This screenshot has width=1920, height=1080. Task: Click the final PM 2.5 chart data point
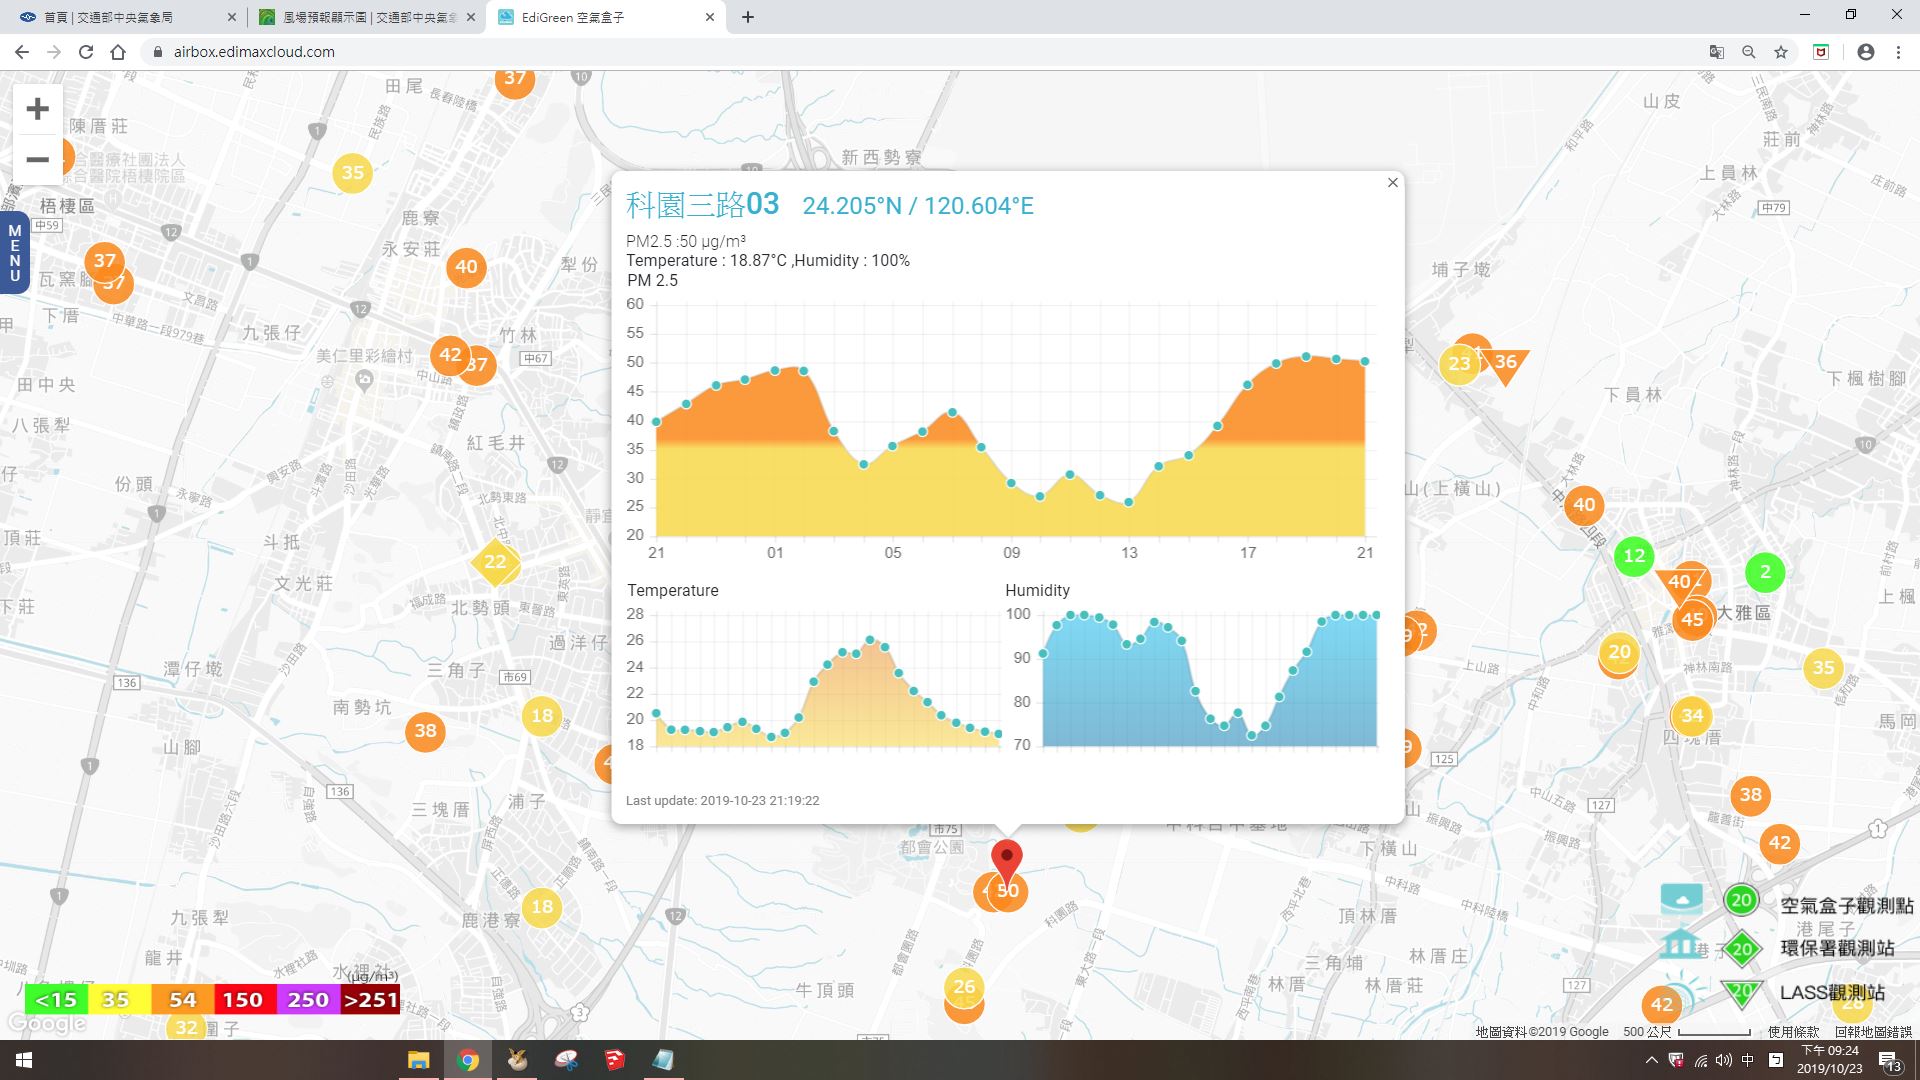click(1365, 362)
